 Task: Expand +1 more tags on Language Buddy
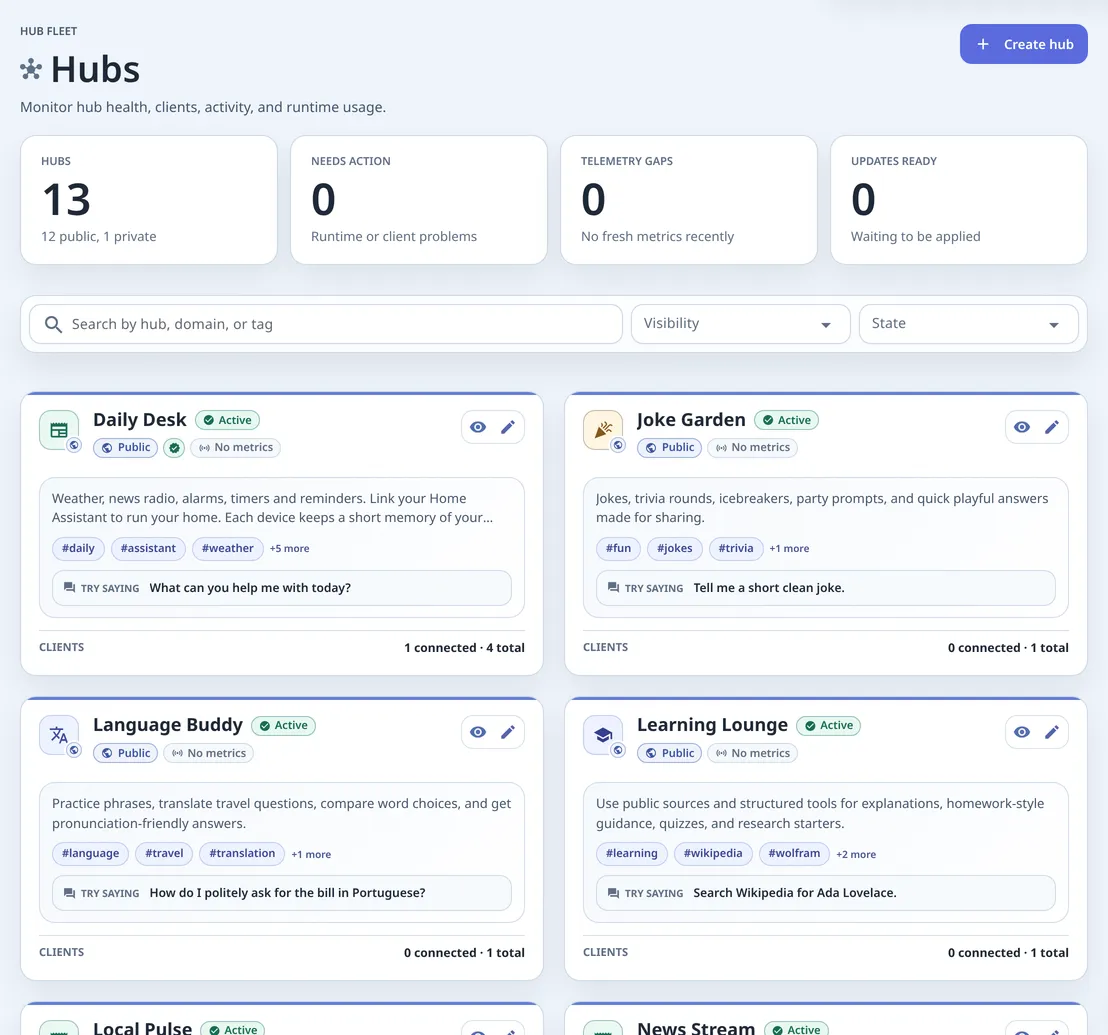(x=312, y=854)
